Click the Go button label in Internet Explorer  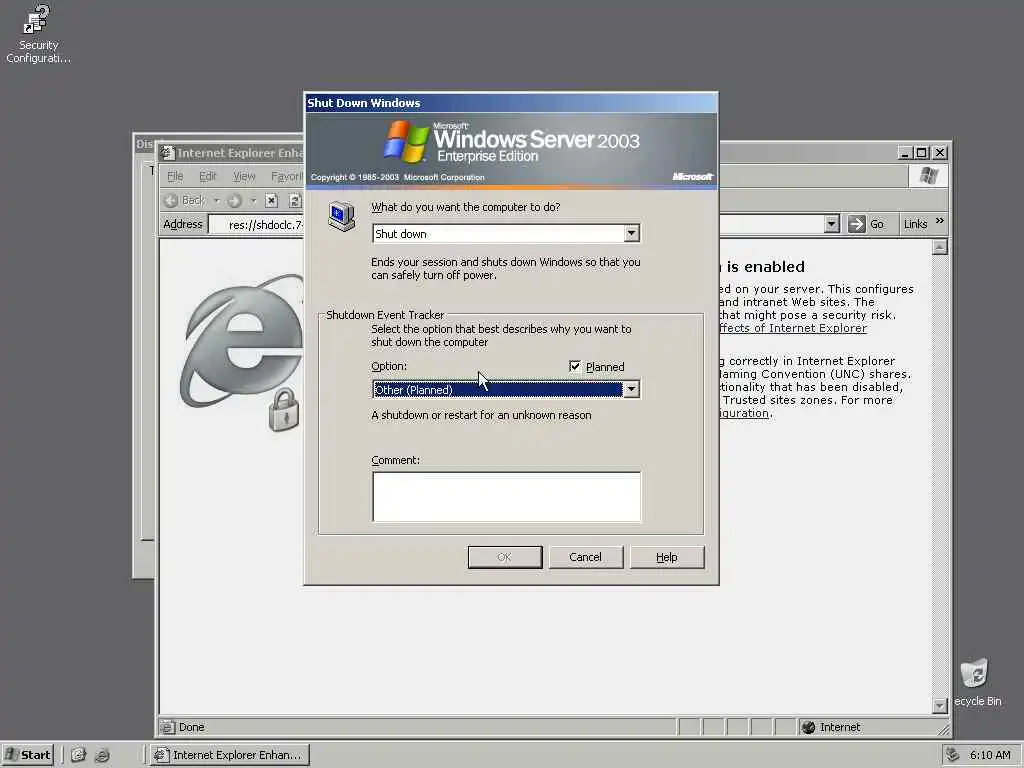coord(877,224)
